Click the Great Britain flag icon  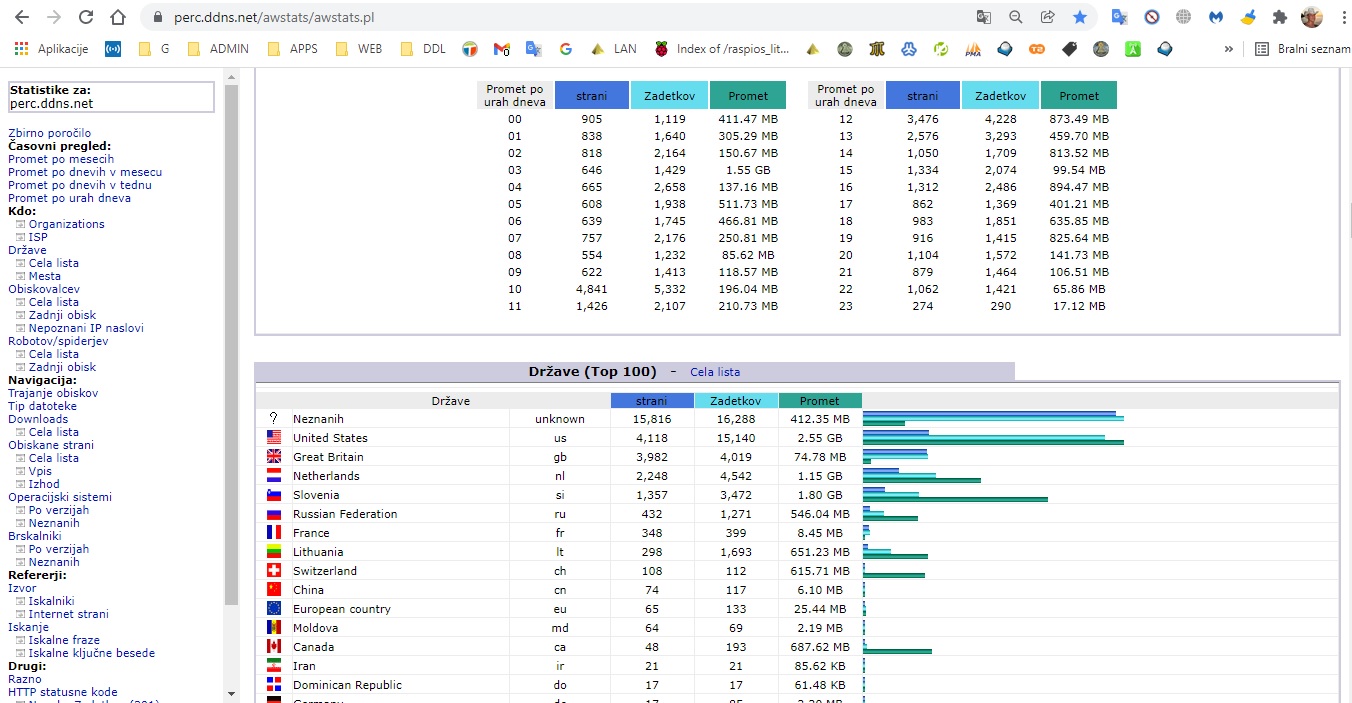(274, 457)
